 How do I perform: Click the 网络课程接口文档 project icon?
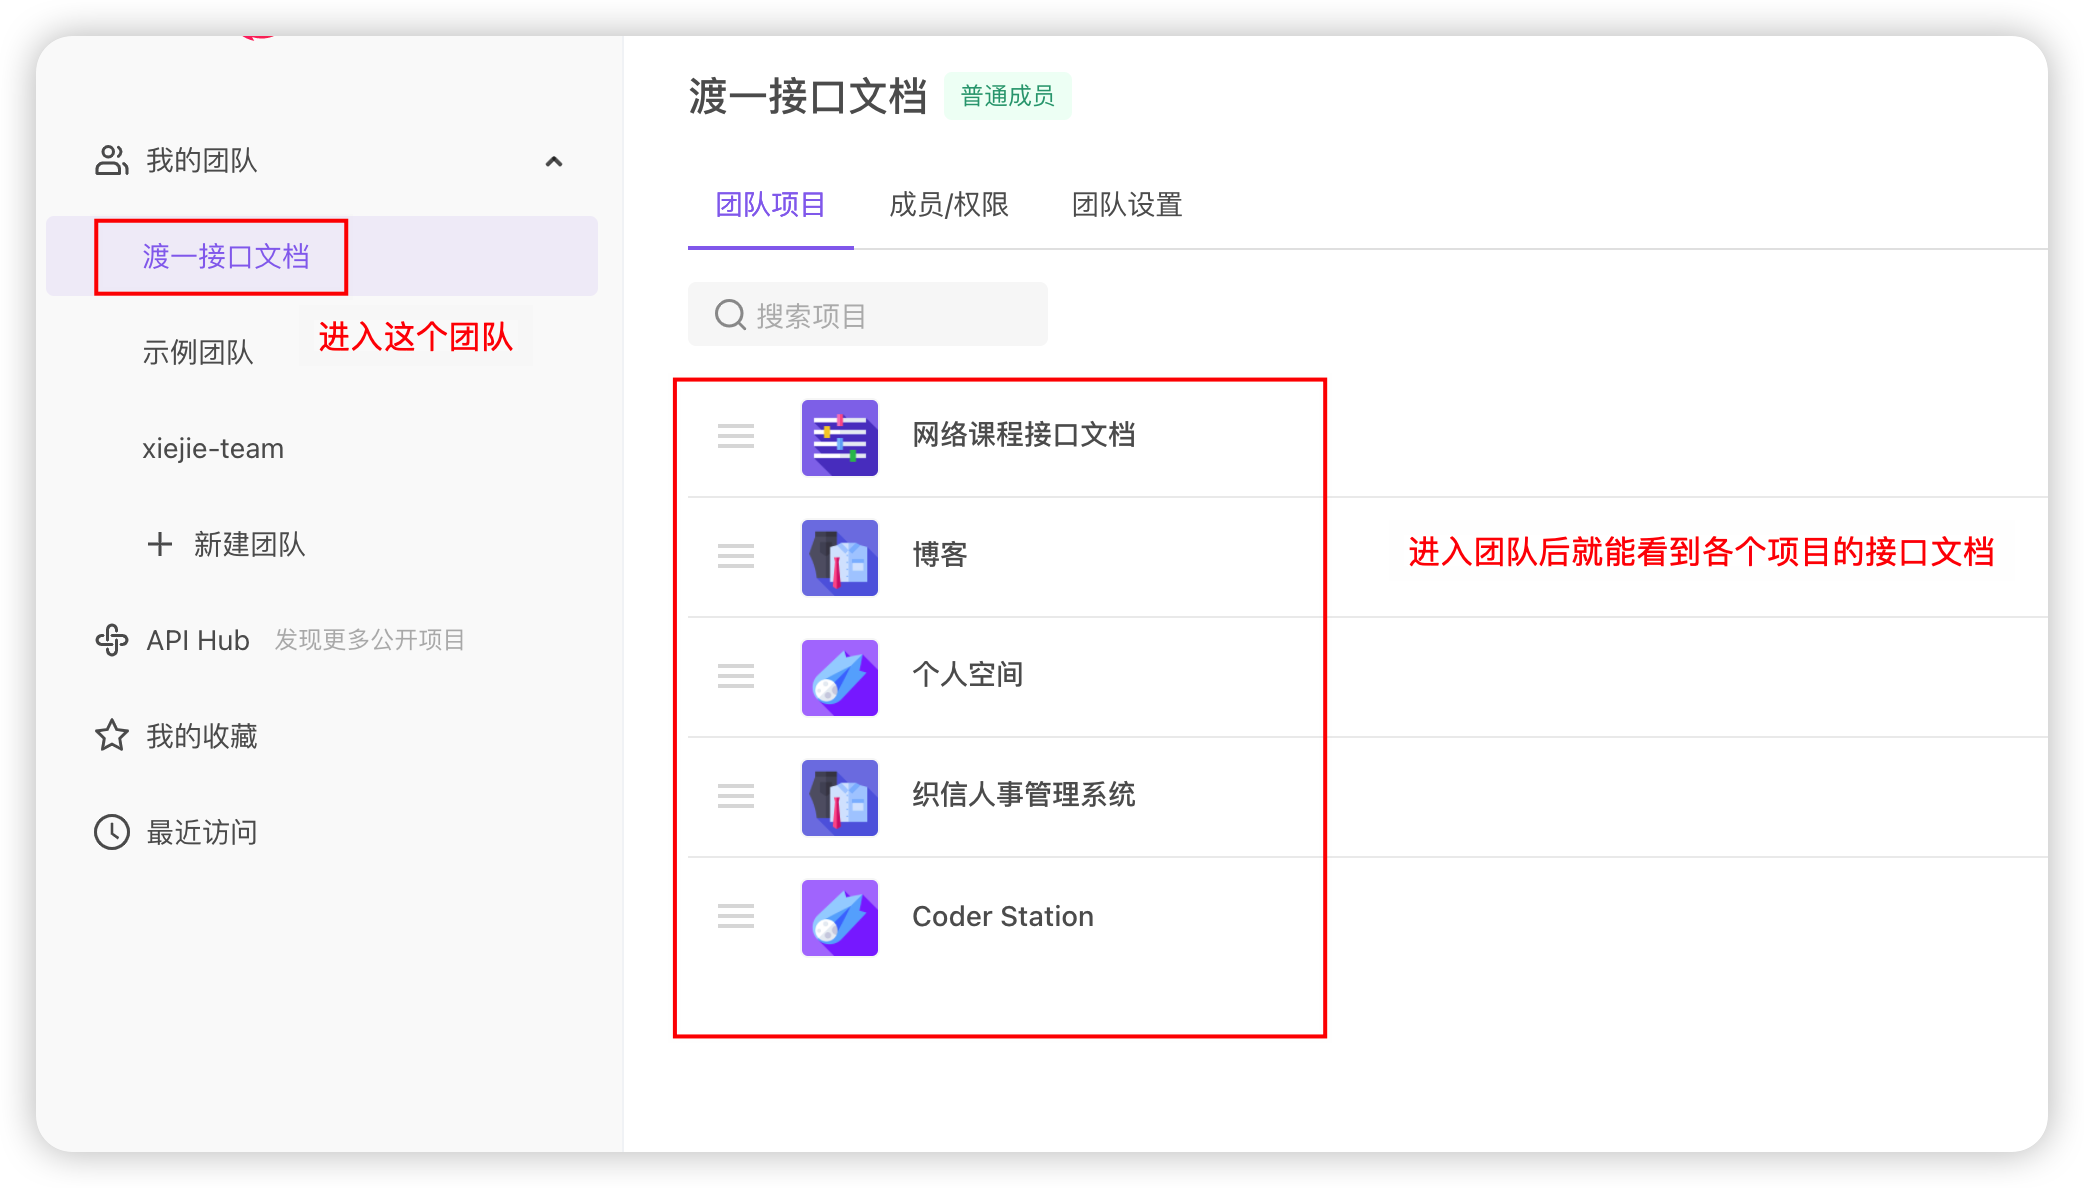pyautogui.click(x=840, y=438)
